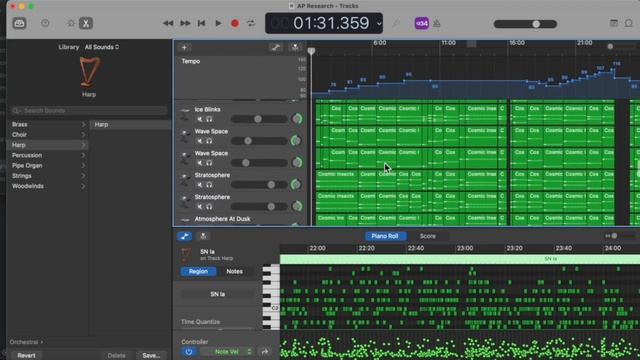Toggle the purple Count-in button
Image resolution: width=640 pixels, height=360 pixels.
[x=422, y=23]
